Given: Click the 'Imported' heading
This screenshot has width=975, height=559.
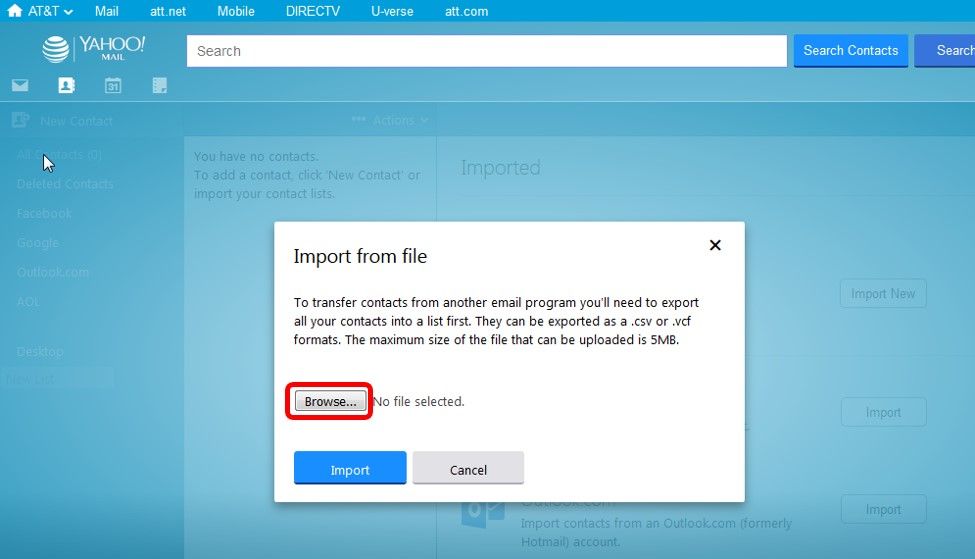Looking at the screenshot, I should pos(501,167).
